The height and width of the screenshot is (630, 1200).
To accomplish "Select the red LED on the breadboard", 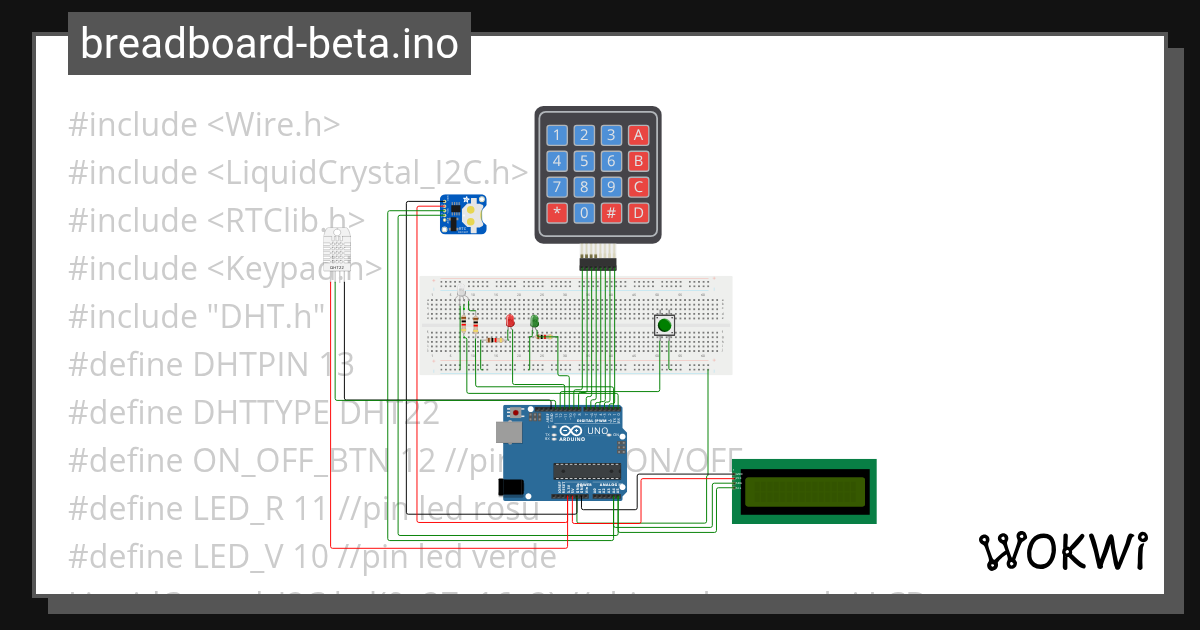I will coord(510,321).
